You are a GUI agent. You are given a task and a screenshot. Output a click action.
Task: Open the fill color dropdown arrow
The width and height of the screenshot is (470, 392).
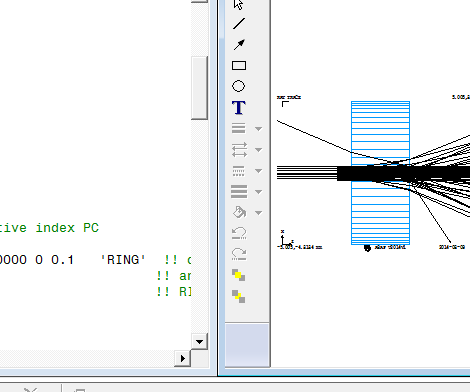click(258, 213)
